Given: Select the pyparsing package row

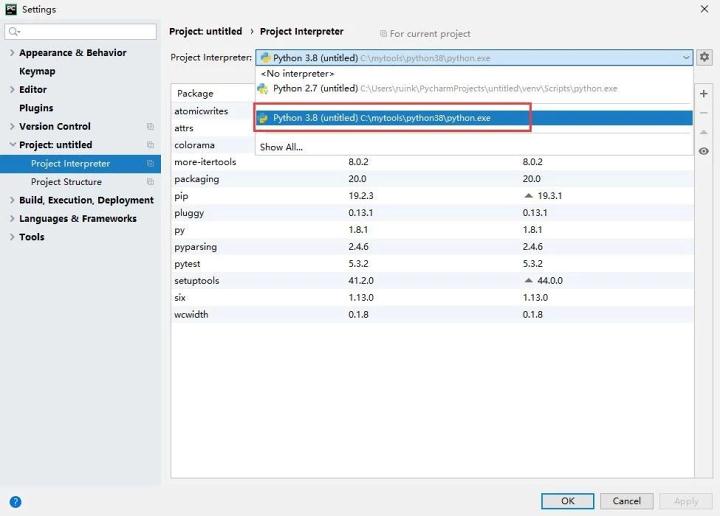Looking at the screenshot, I should coord(432,247).
